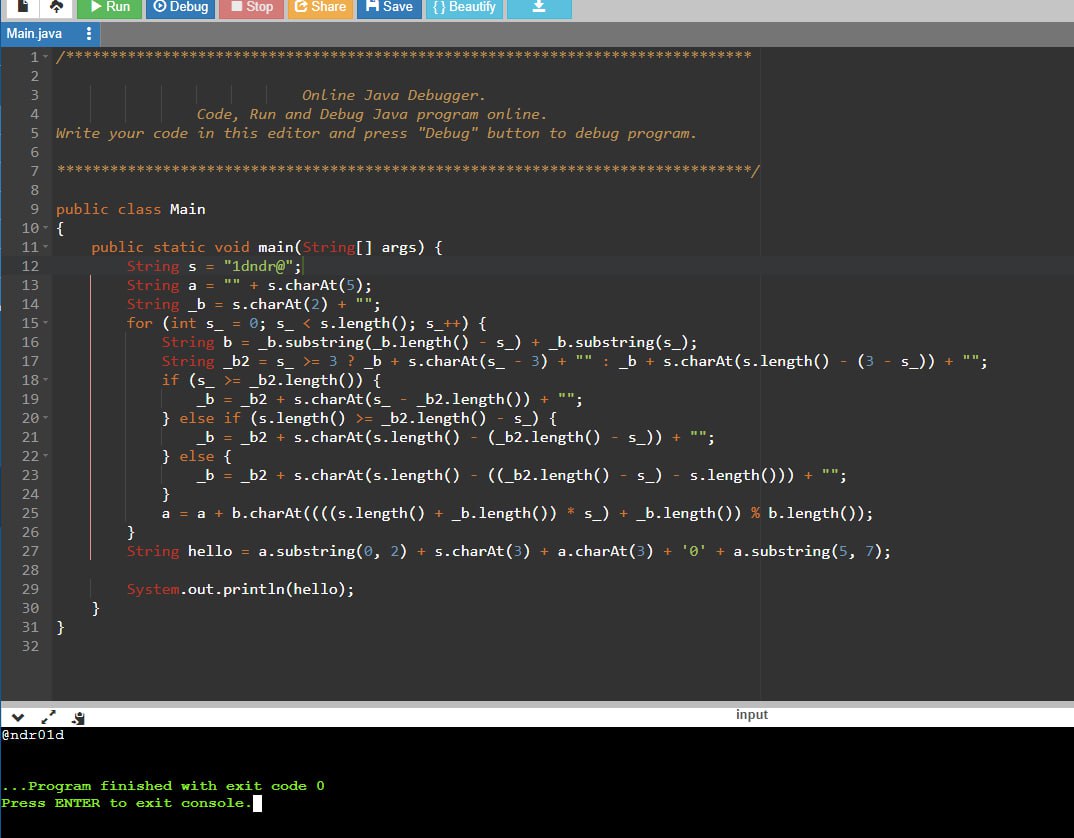
Task: Click 'String a' declaration on line 13
Action: [162, 285]
